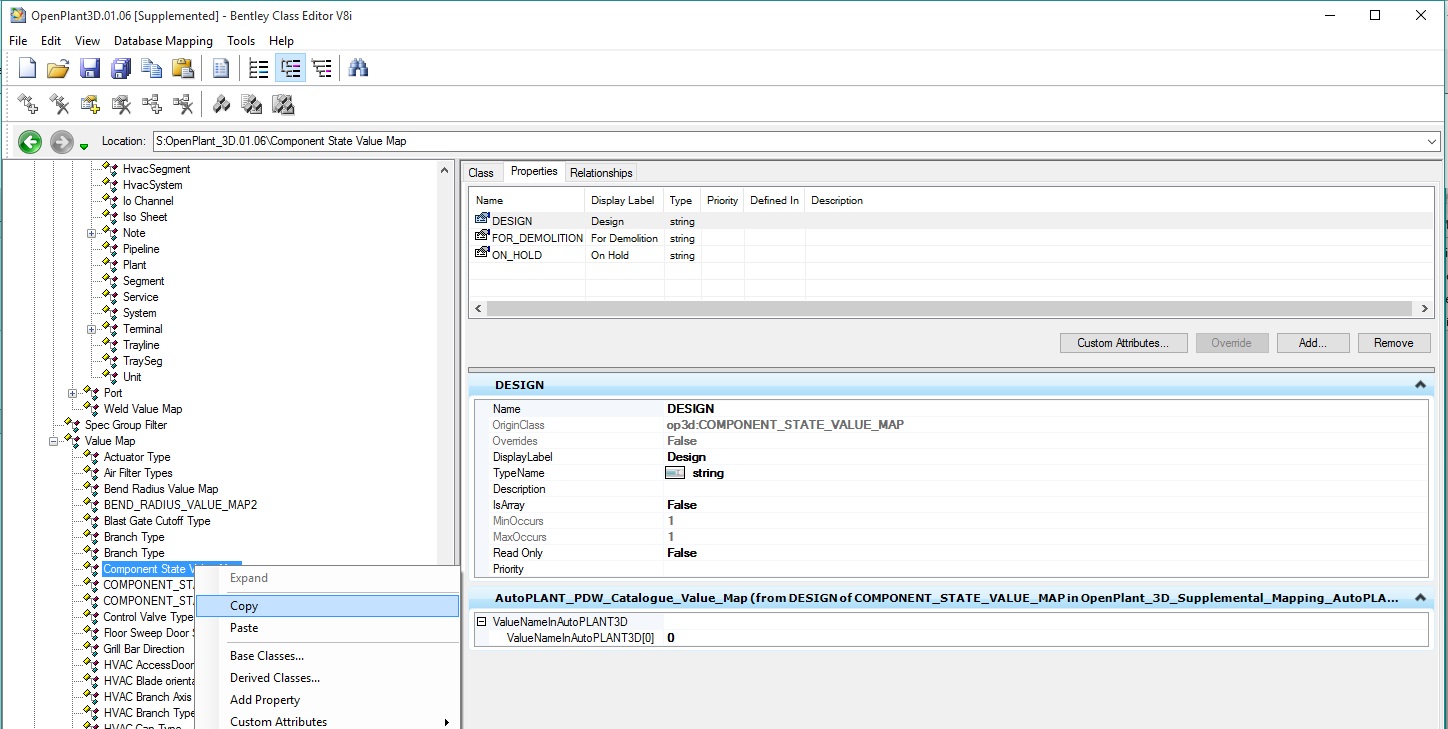This screenshot has width=1448, height=729.
Task: Click the New schema icon
Action: pos(28,69)
